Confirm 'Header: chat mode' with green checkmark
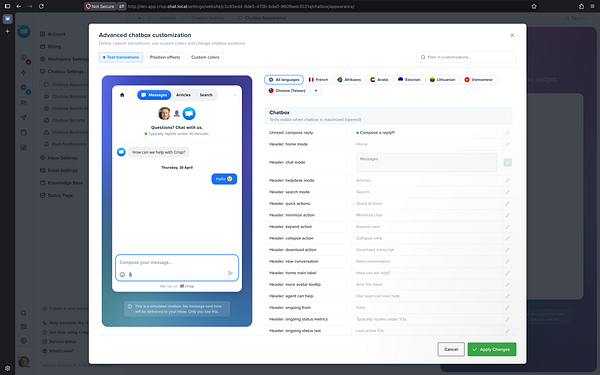The height and width of the screenshot is (375, 600). click(x=507, y=163)
